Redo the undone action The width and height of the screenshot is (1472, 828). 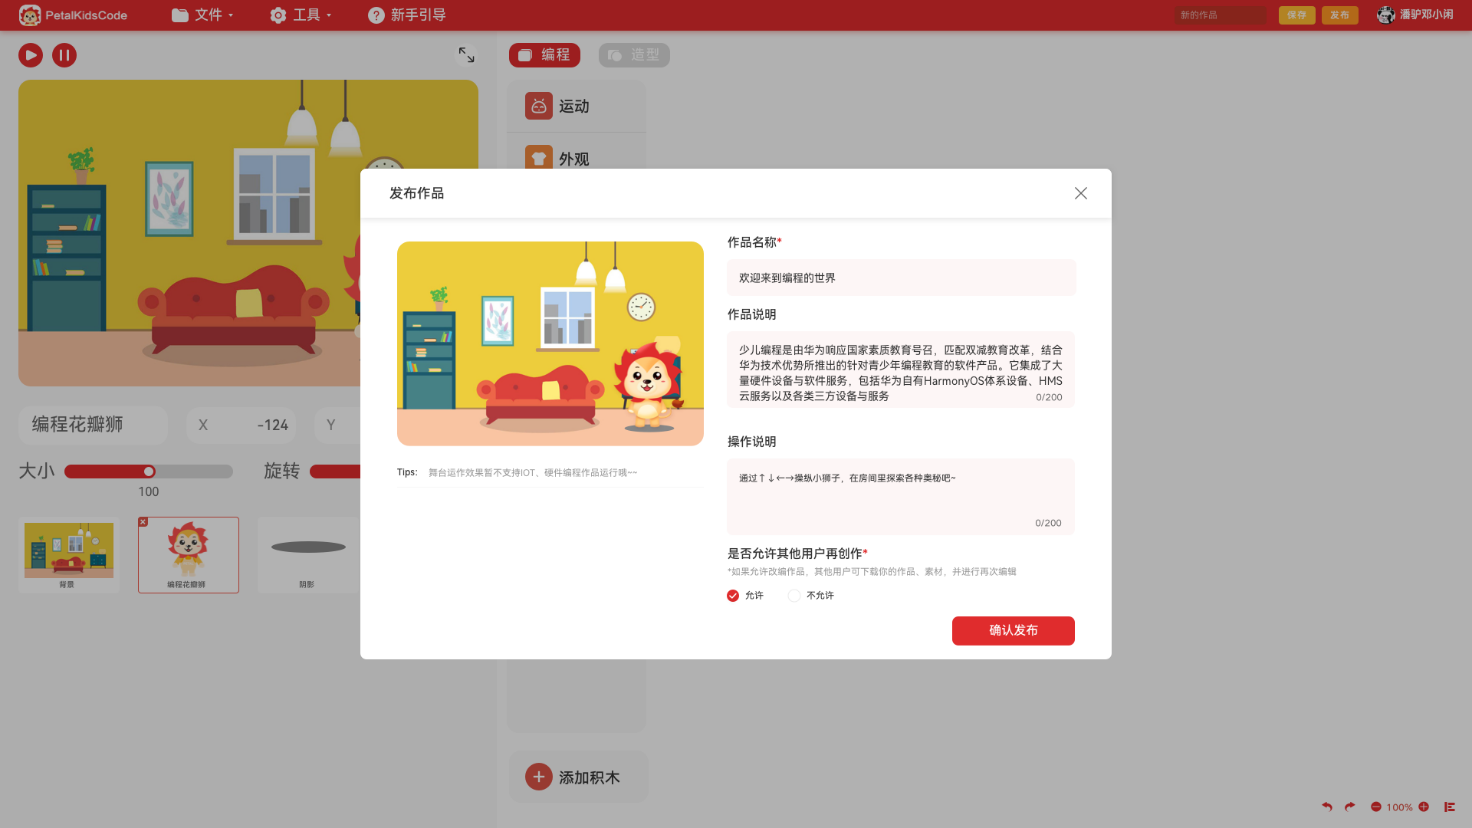coord(1349,807)
